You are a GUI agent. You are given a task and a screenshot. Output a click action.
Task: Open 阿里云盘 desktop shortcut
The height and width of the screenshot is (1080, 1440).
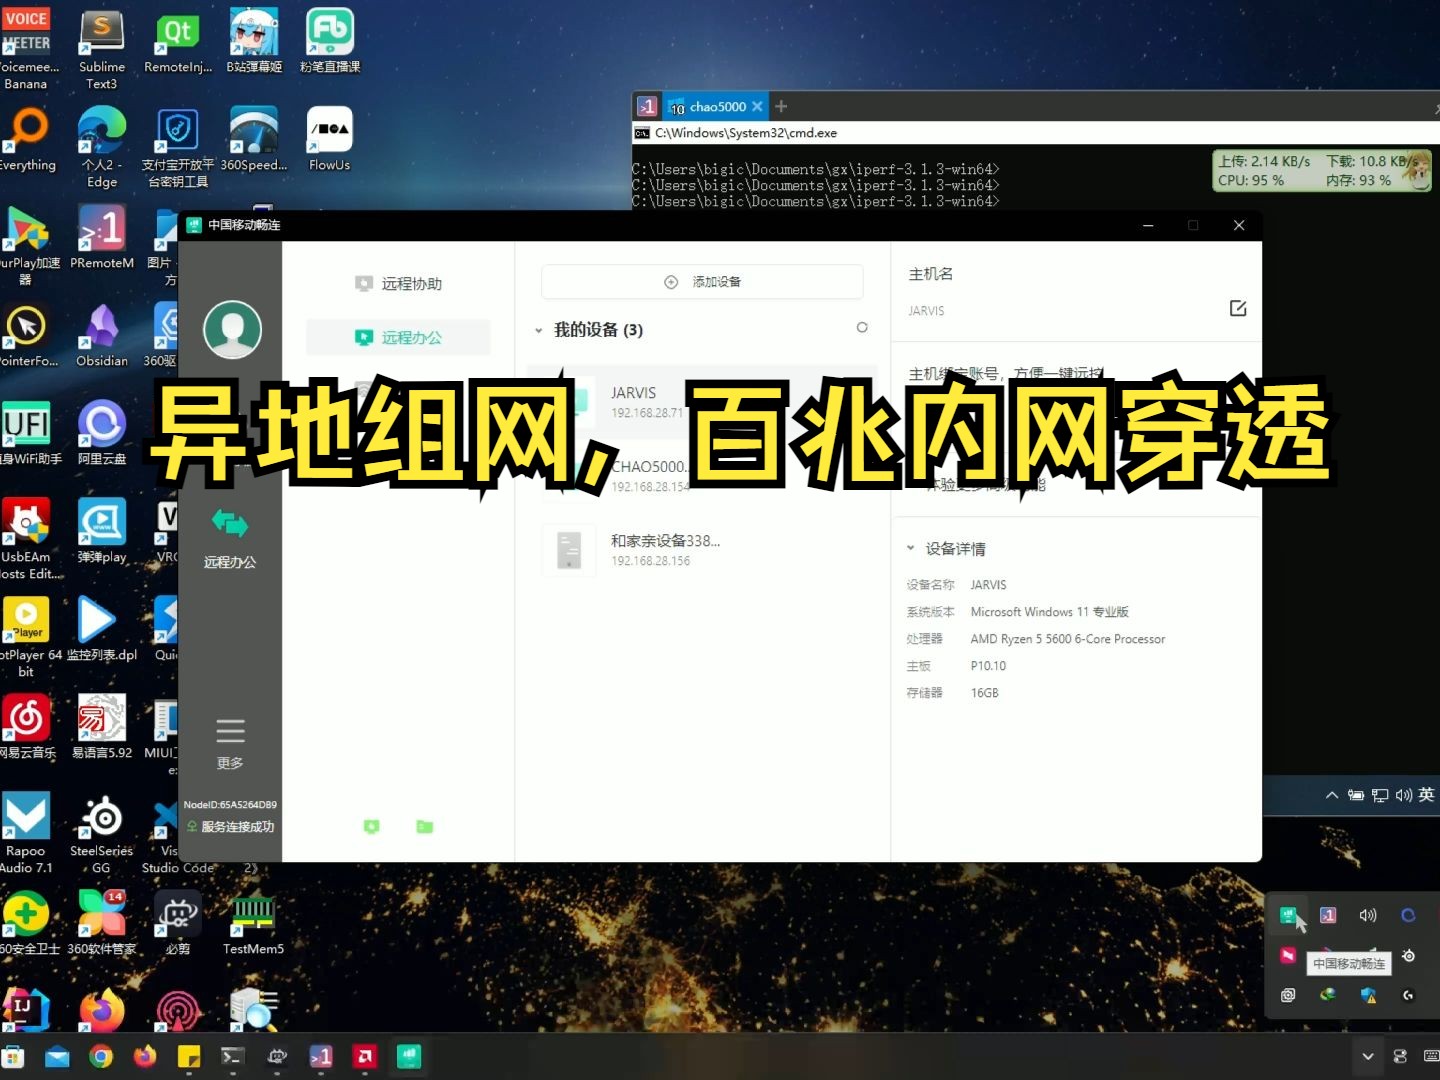(102, 433)
